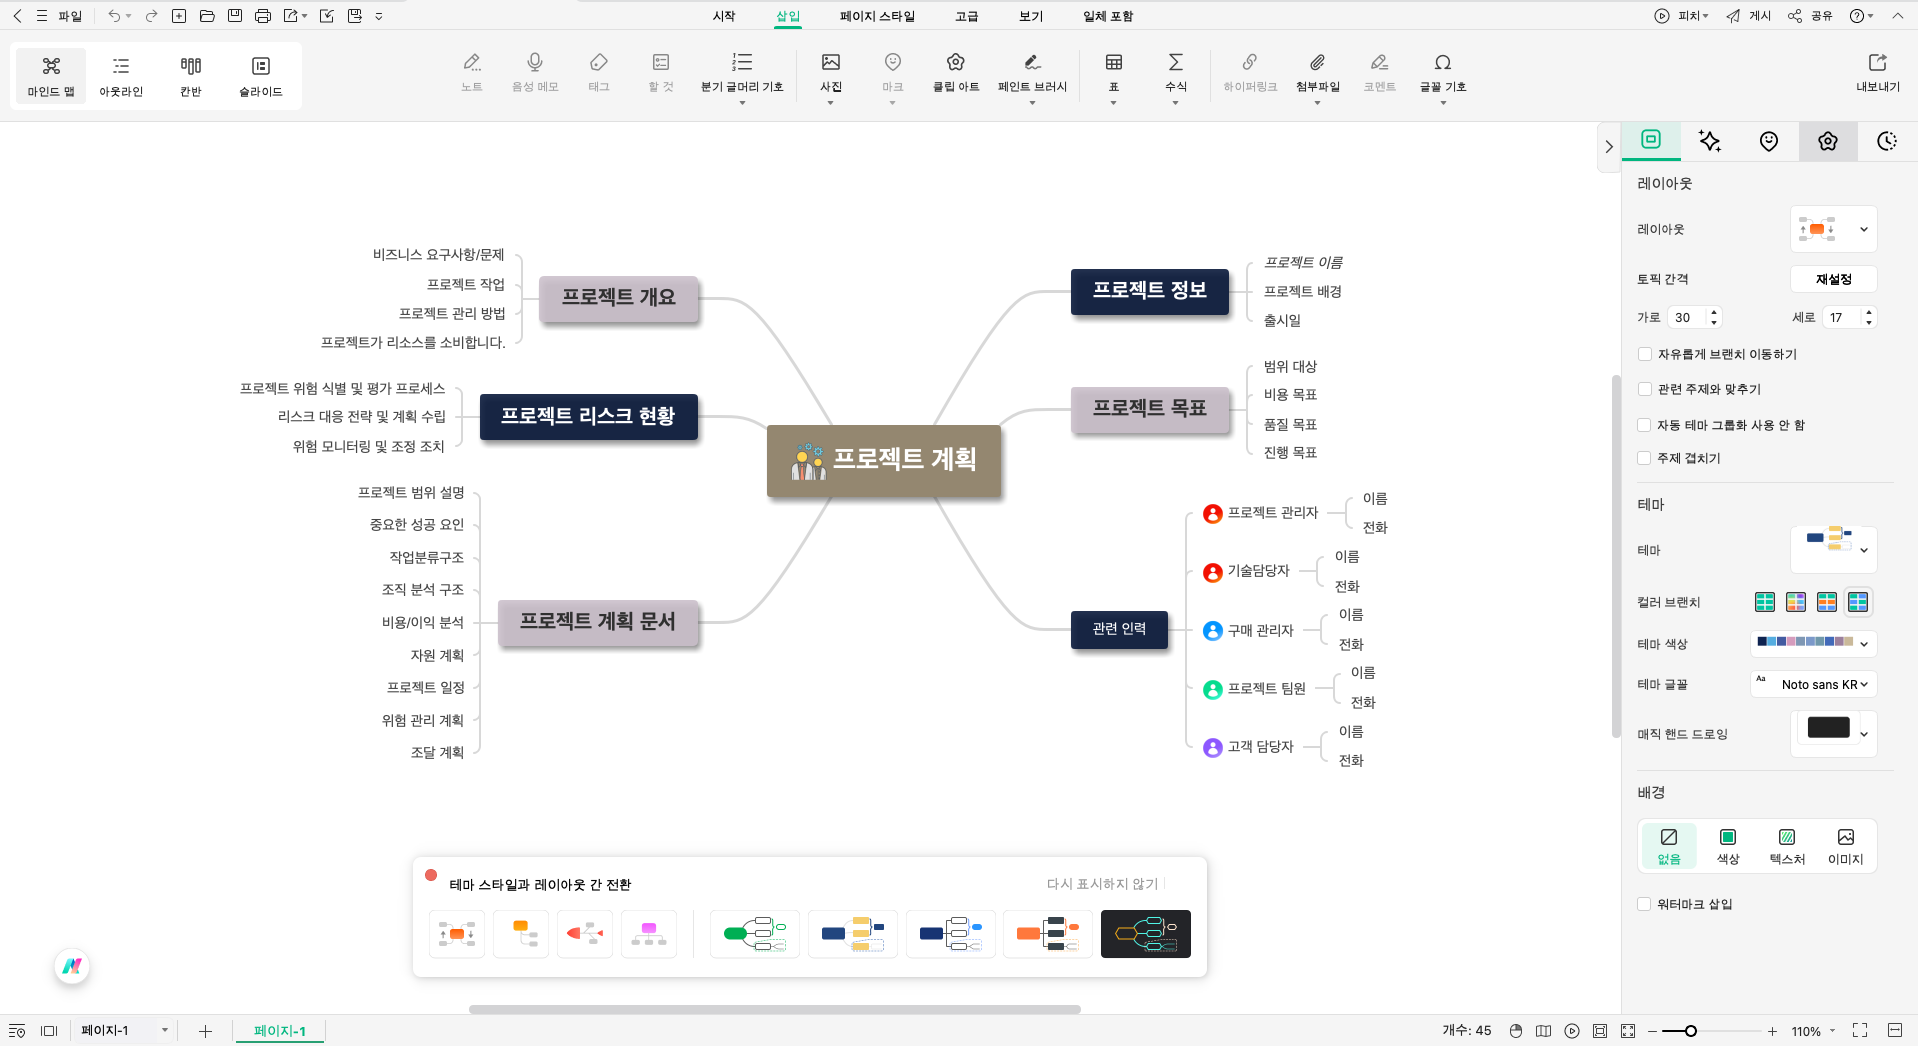Switch to the 페이지 스타일 ribbon tab
The image size is (1918, 1046).
[x=876, y=16]
